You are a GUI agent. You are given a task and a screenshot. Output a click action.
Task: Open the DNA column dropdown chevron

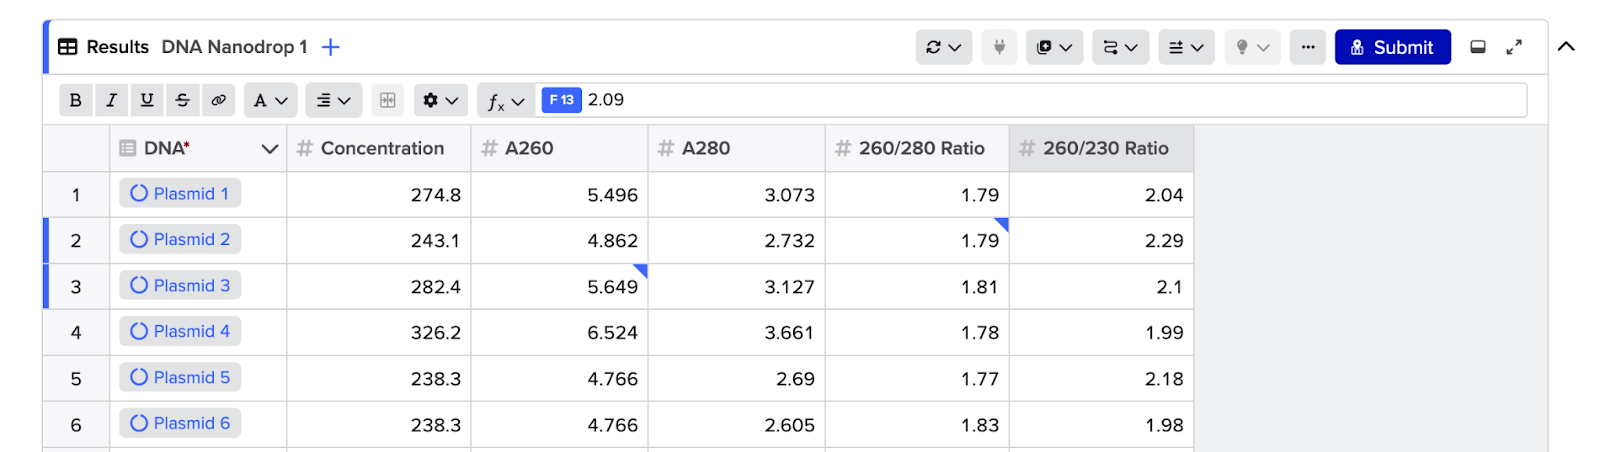pos(269,149)
